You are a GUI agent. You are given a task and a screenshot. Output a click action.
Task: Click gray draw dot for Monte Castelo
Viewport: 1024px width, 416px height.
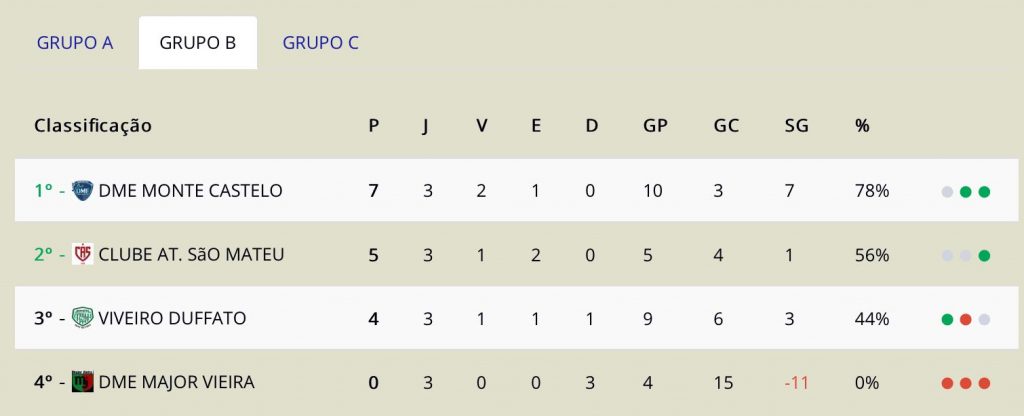coord(947,192)
